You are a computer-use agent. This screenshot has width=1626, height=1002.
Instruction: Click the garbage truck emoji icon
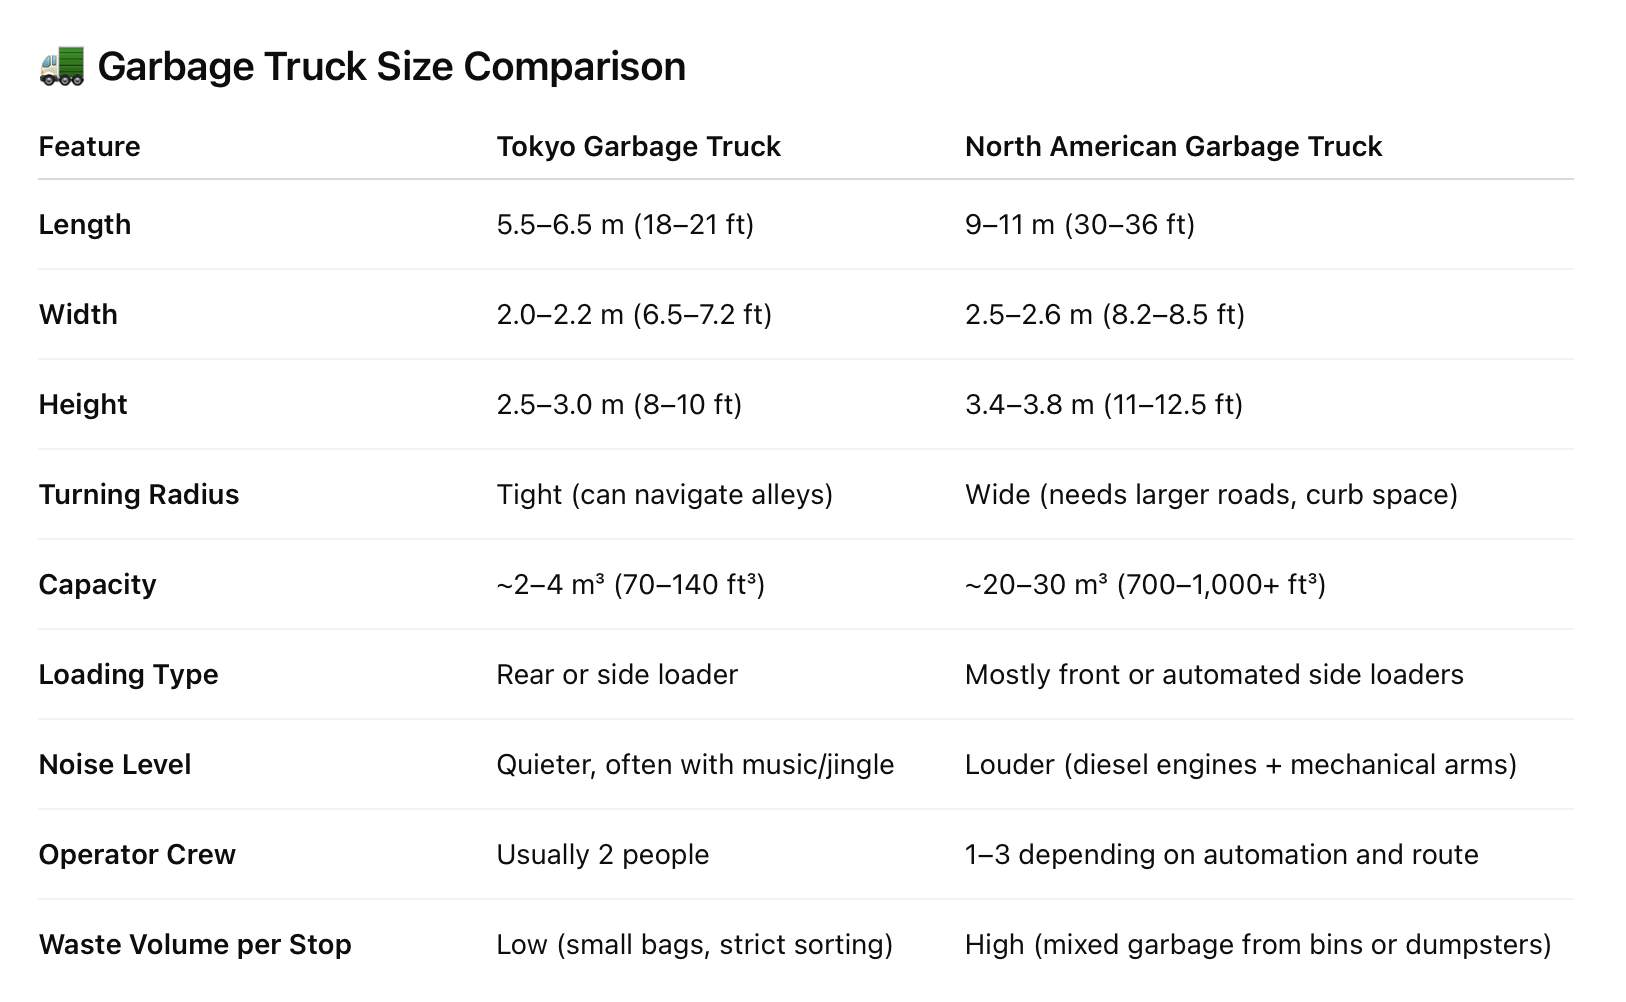pos(61,66)
